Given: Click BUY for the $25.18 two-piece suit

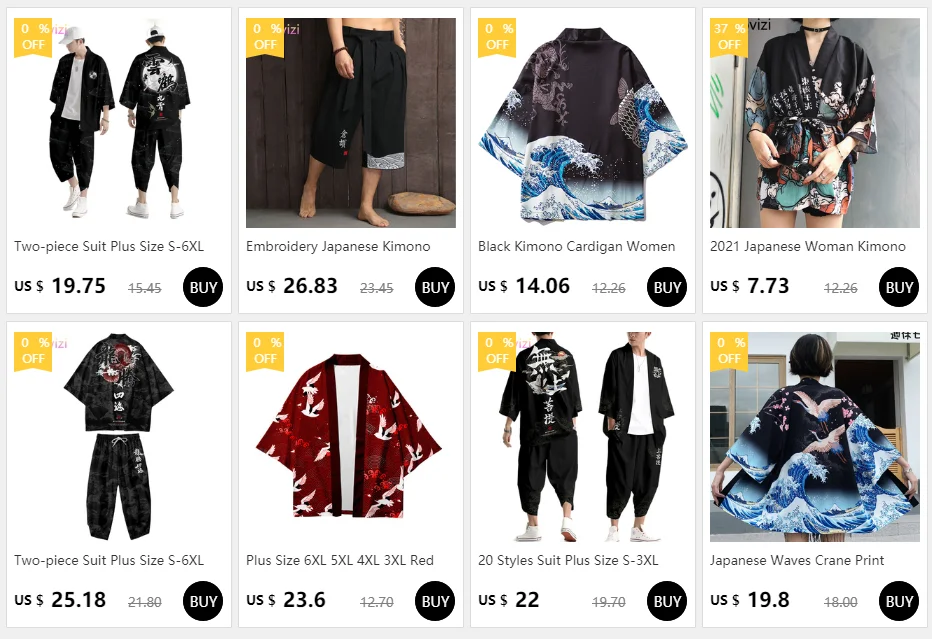Looking at the screenshot, I should [203, 601].
